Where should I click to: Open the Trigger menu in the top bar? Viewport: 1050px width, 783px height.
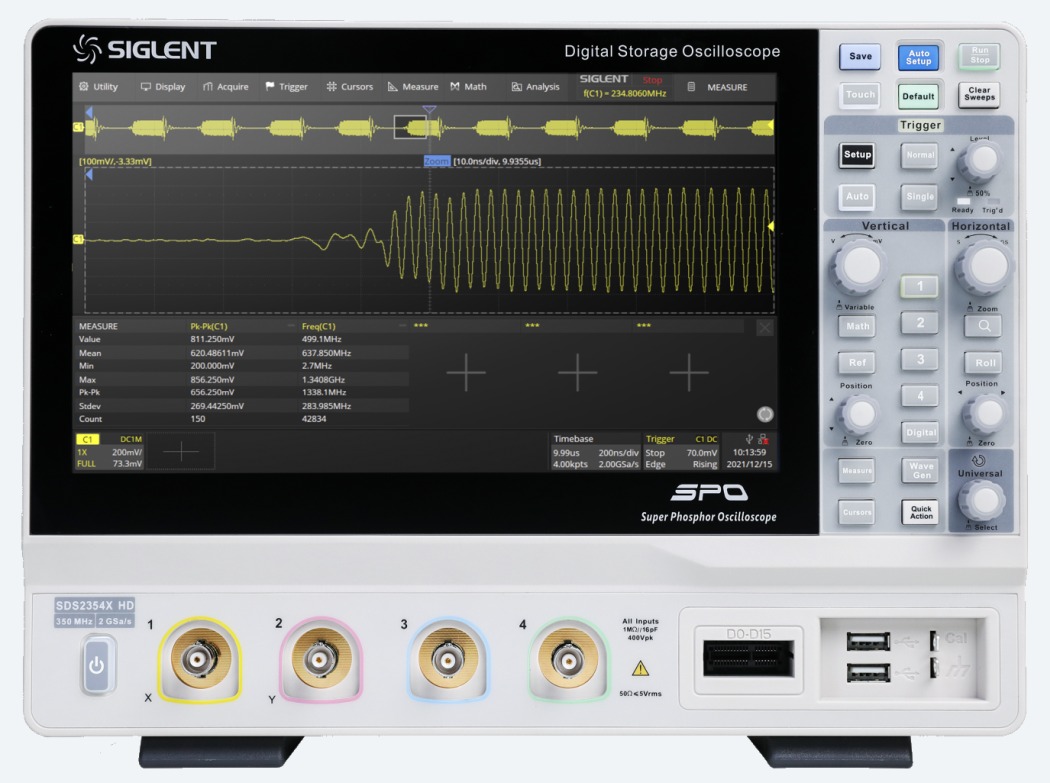pos(287,87)
